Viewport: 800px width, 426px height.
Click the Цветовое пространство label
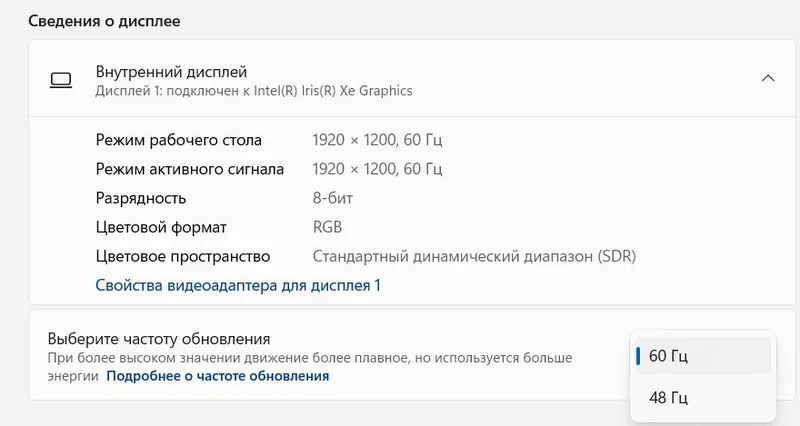(183, 256)
